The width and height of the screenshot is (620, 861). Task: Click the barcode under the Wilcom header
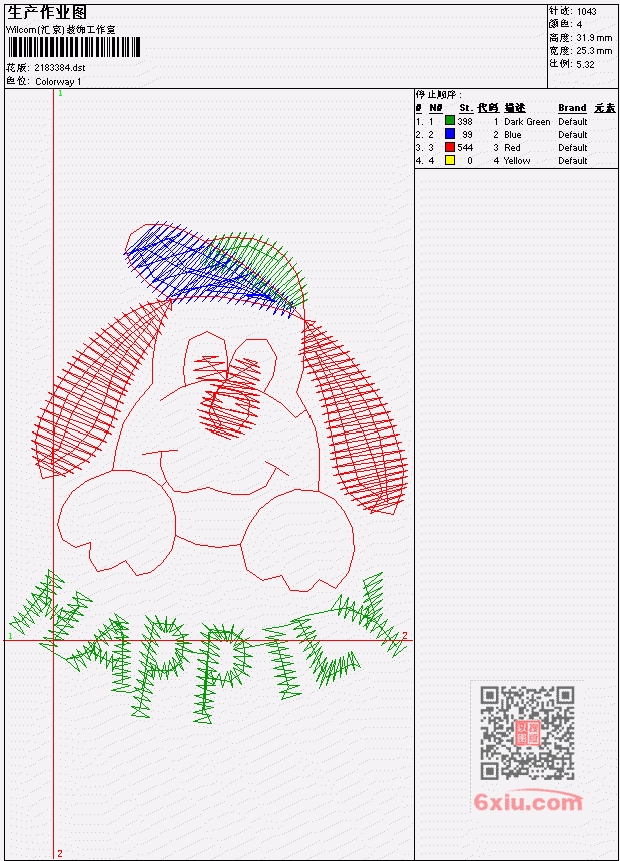pyautogui.click(x=74, y=47)
